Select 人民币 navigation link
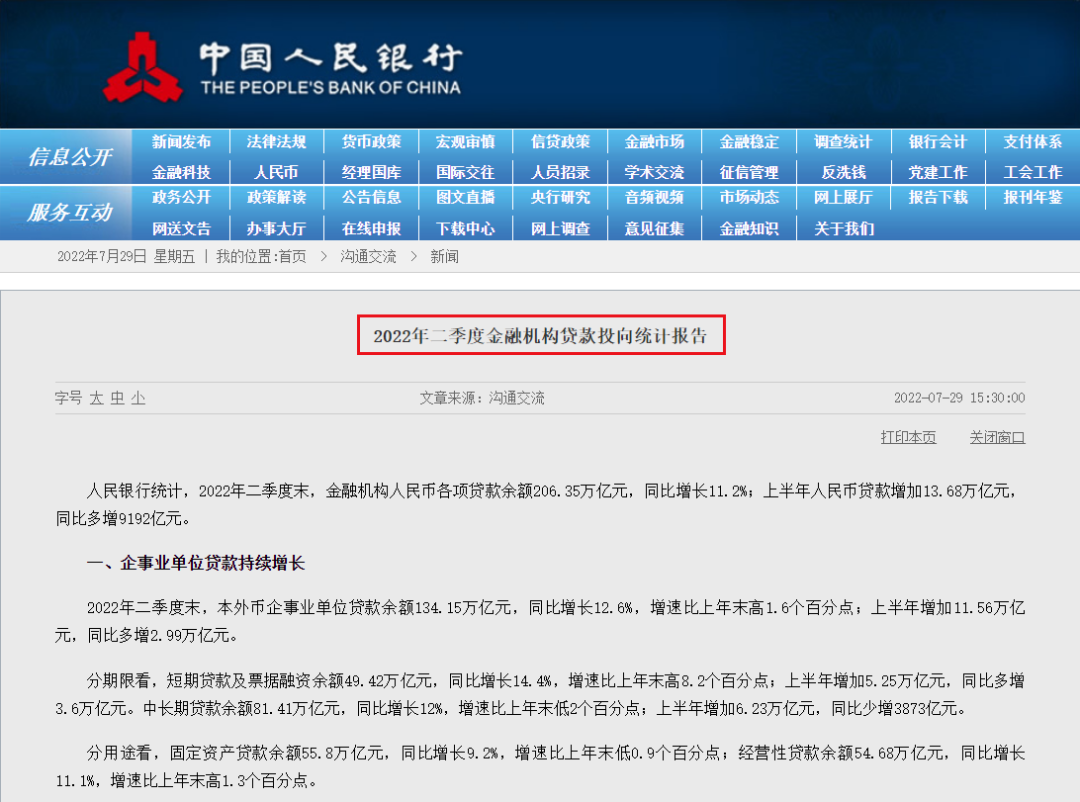Screen dimensions: 1080x802 tap(276, 172)
